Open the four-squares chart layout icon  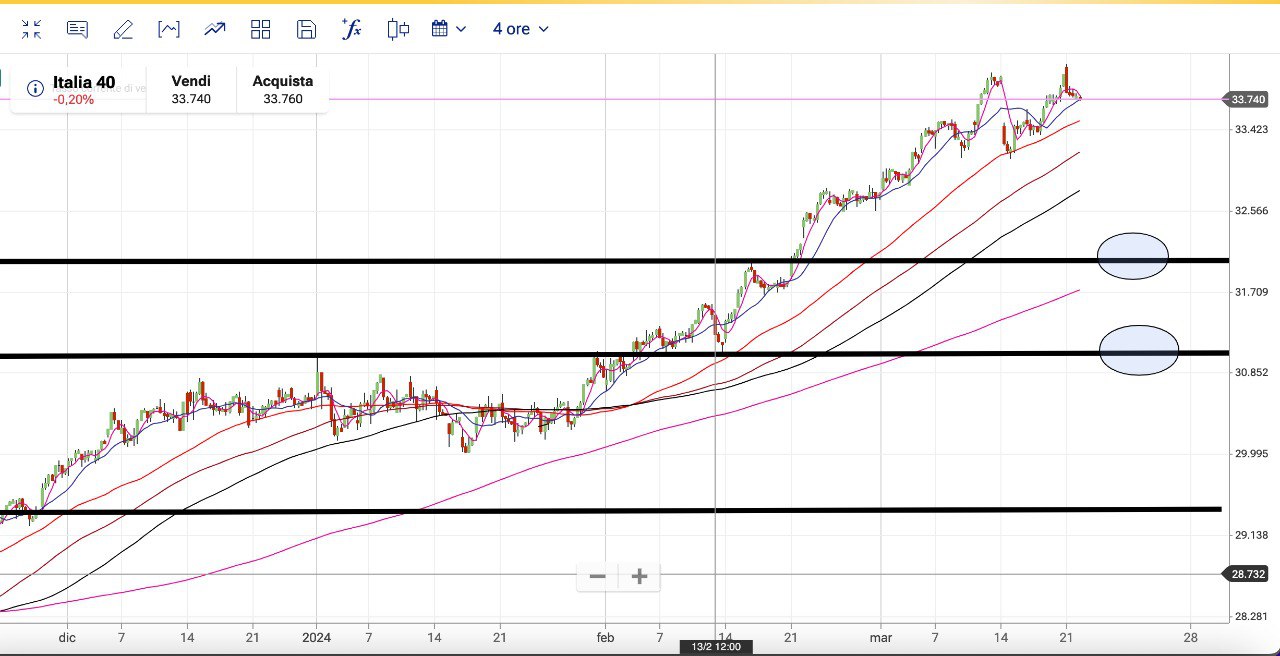click(x=261, y=29)
